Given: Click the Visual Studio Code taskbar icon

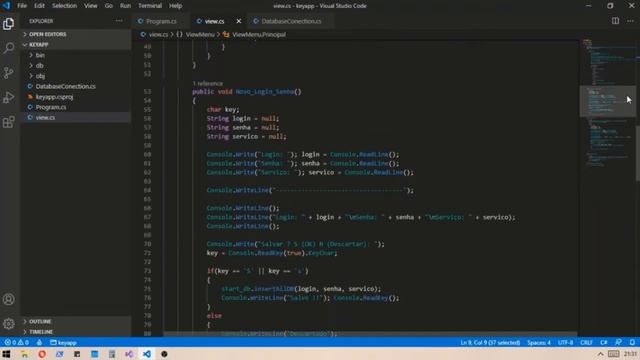Looking at the screenshot, I should pyautogui.click(x=147, y=354).
